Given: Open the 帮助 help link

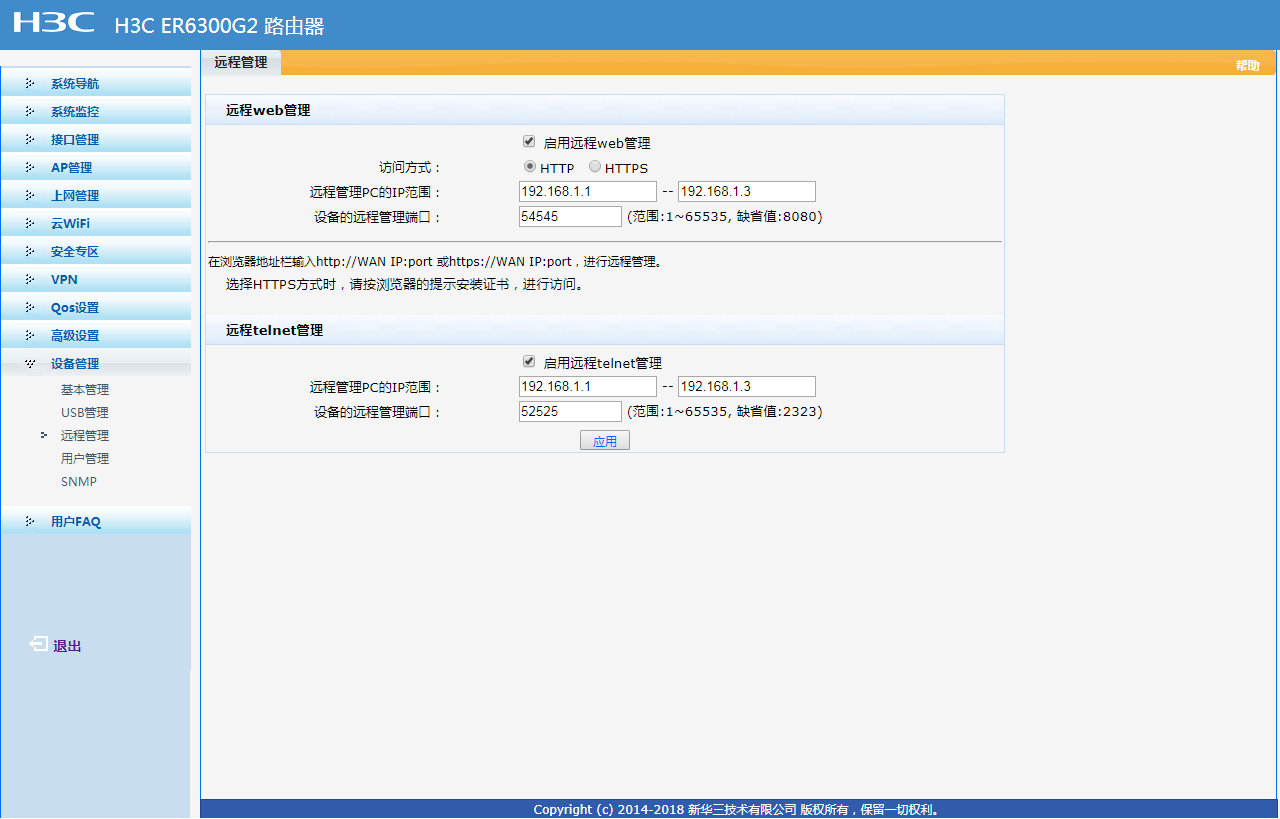Looking at the screenshot, I should (1248, 66).
